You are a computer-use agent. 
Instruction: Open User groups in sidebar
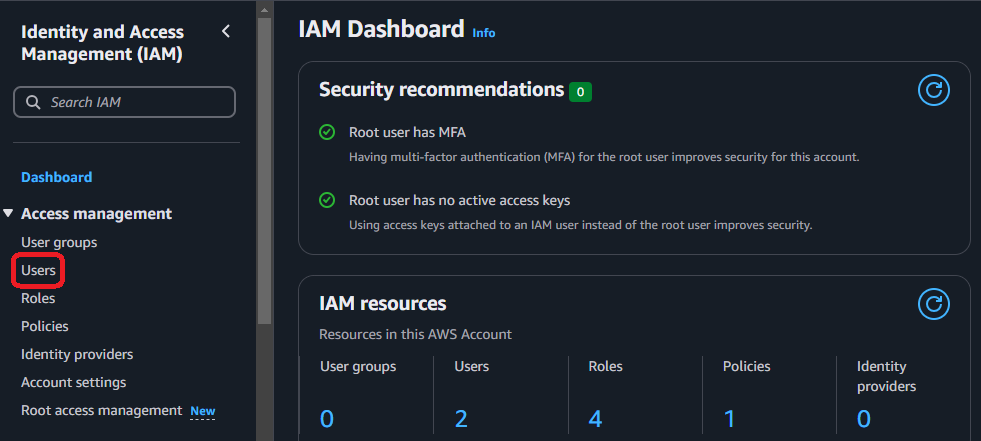coord(59,242)
